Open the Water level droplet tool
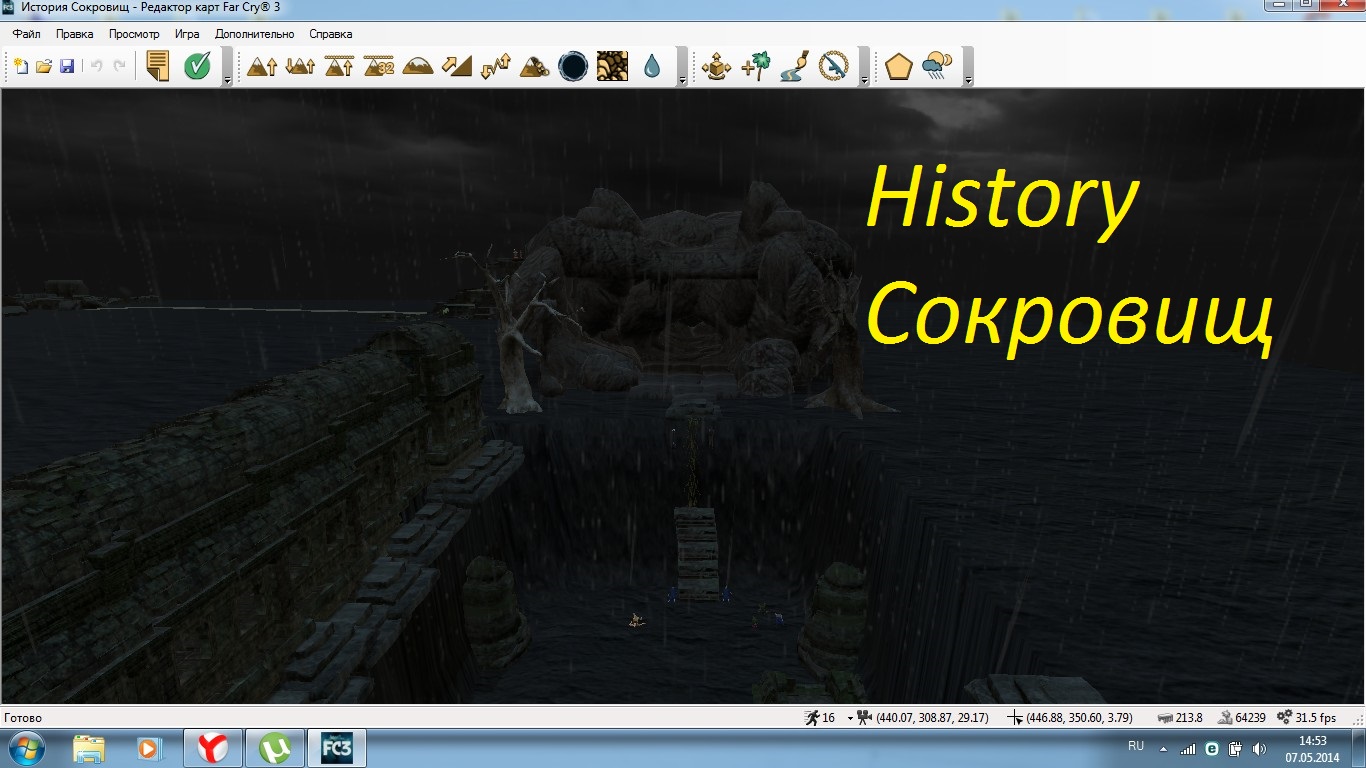The height and width of the screenshot is (768, 1366). click(652, 66)
